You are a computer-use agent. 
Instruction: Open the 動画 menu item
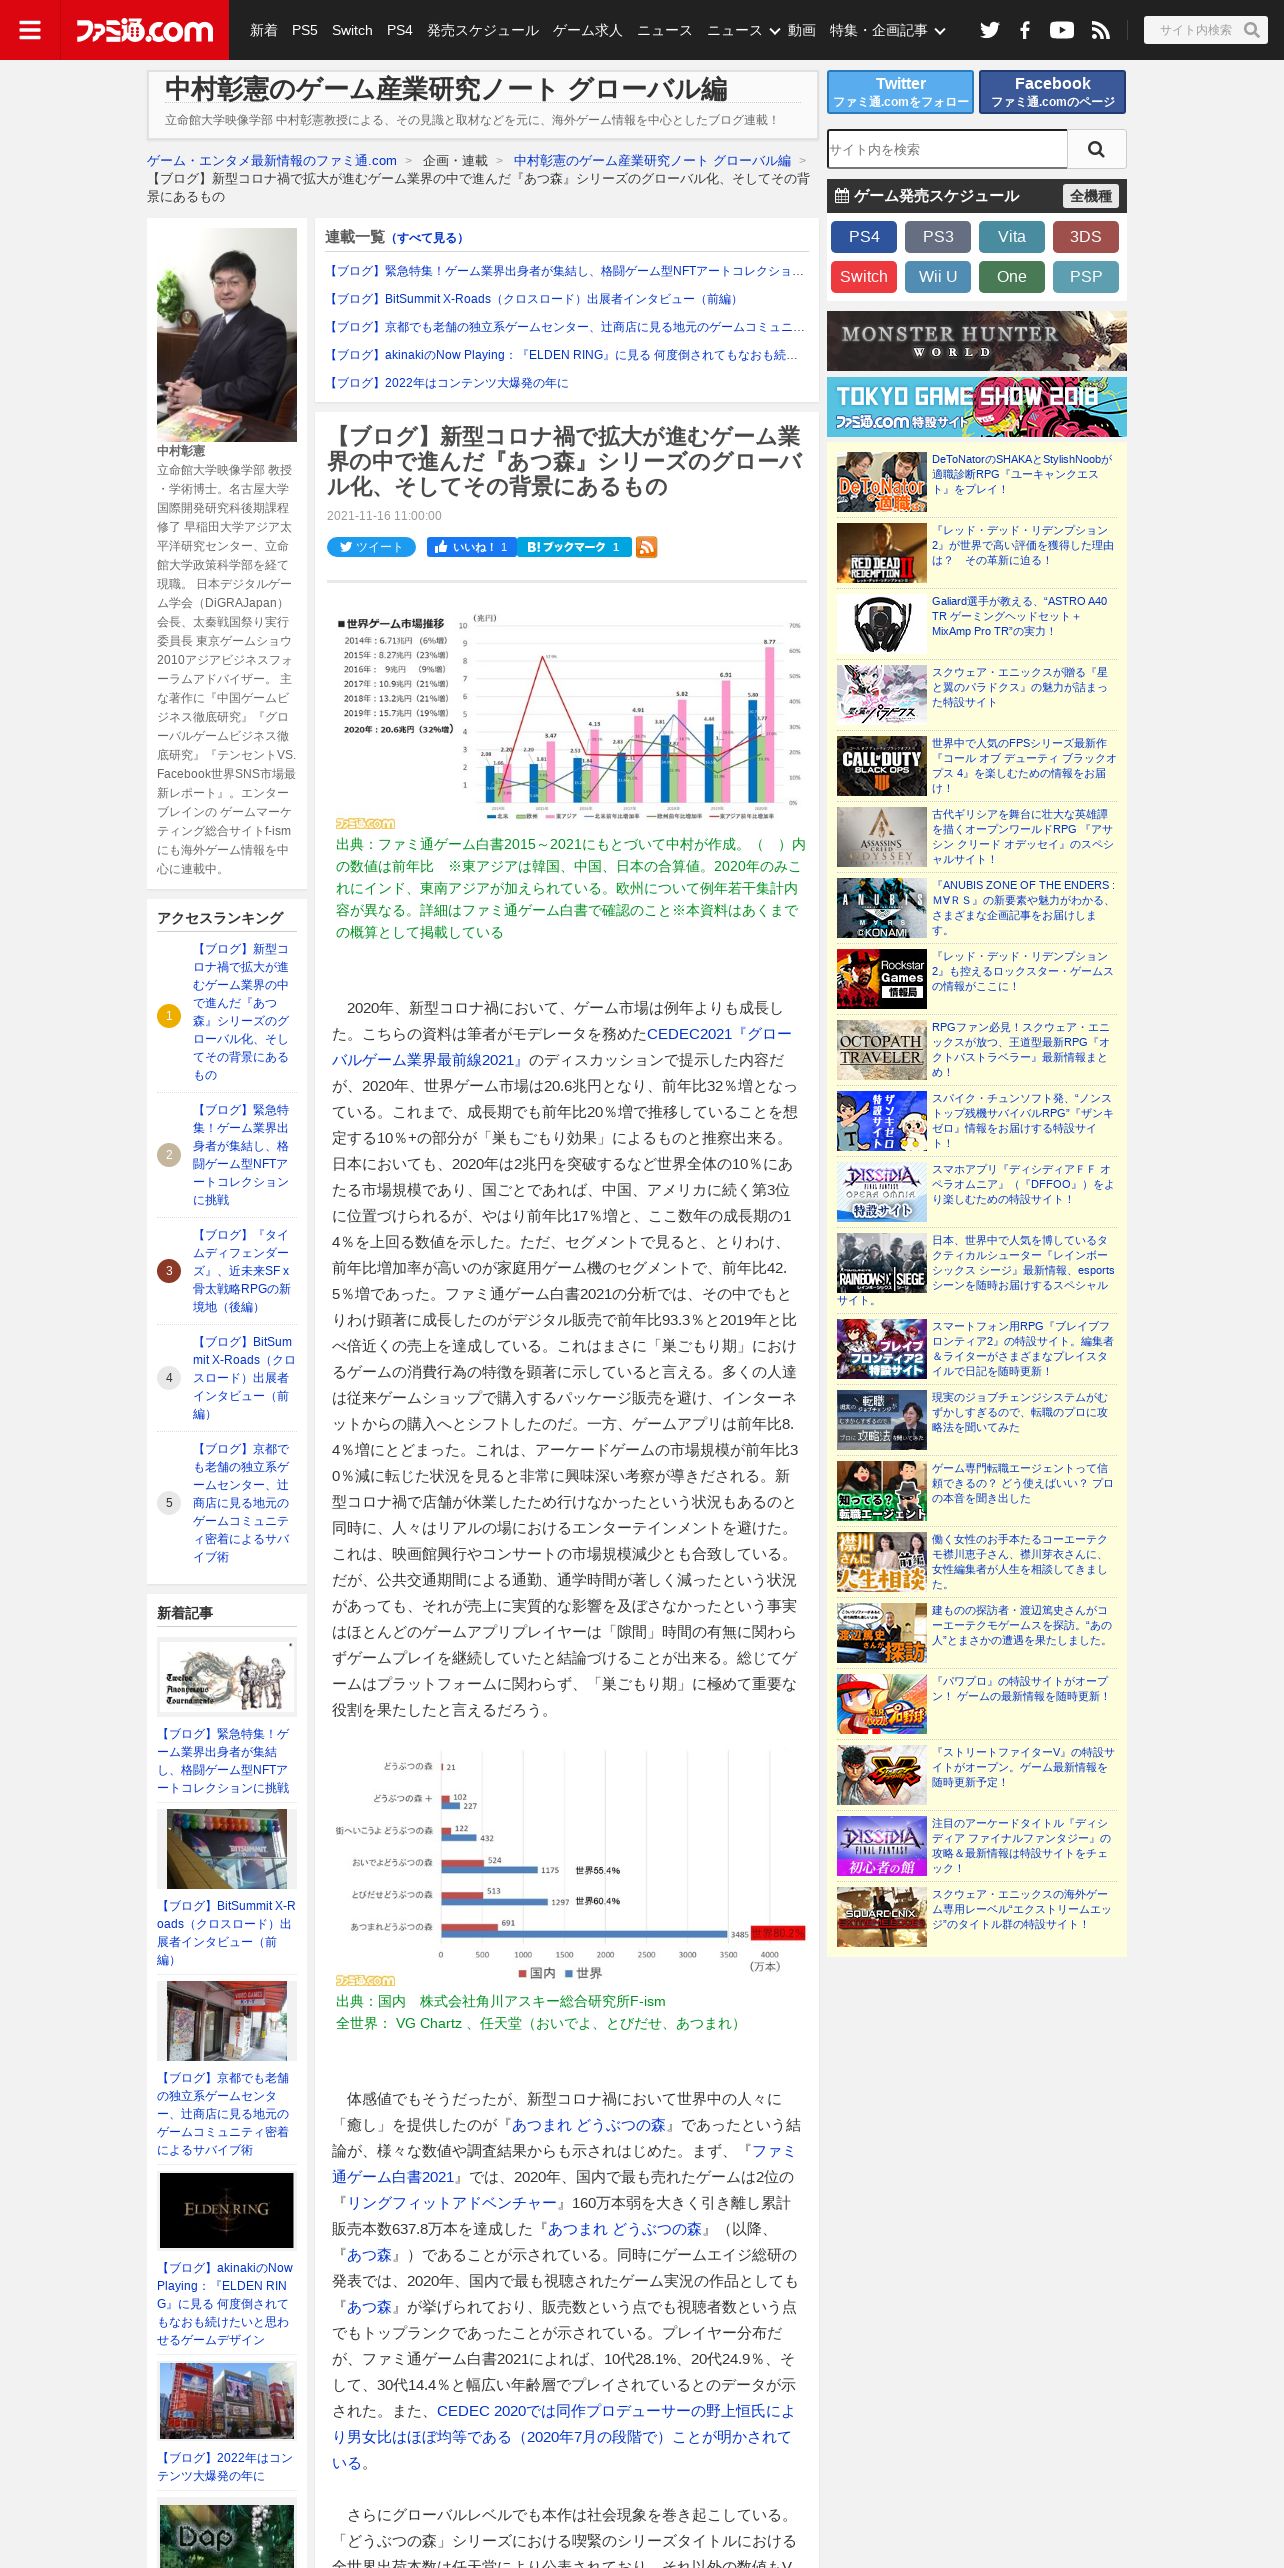(x=802, y=30)
